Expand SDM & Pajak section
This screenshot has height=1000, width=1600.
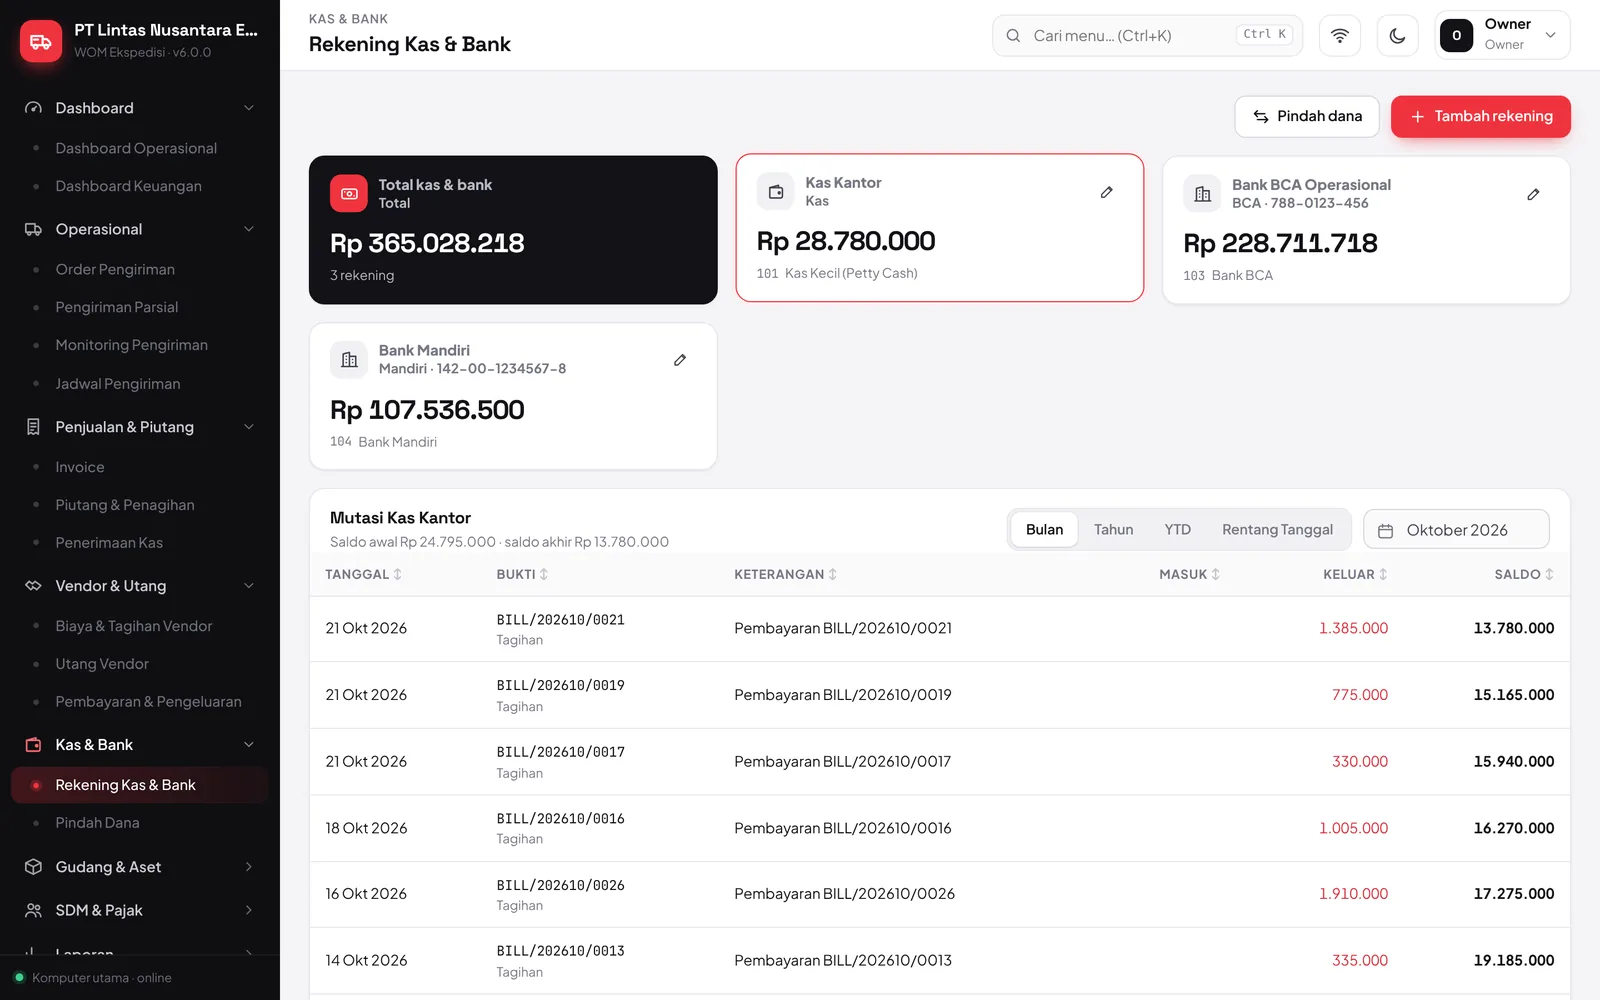[x=140, y=910]
